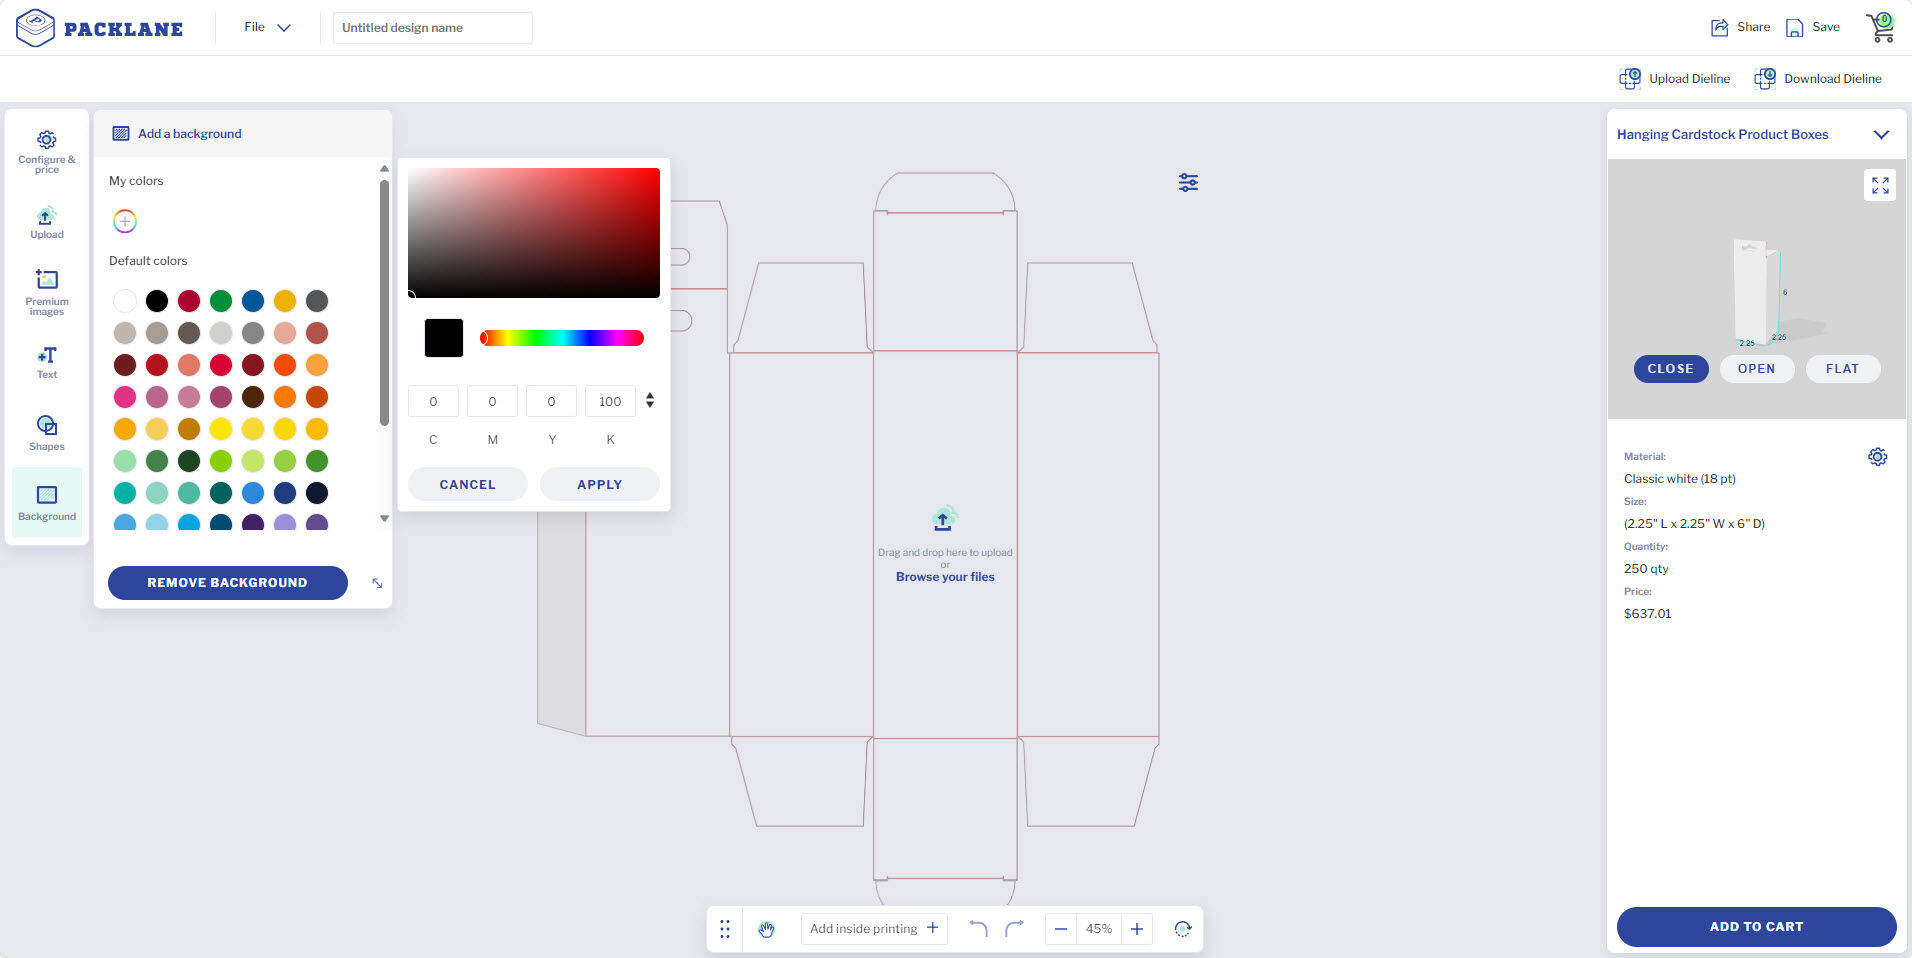Click the hand pan tool icon
Viewport: 1912px width, 958px height.
[766, 929]
